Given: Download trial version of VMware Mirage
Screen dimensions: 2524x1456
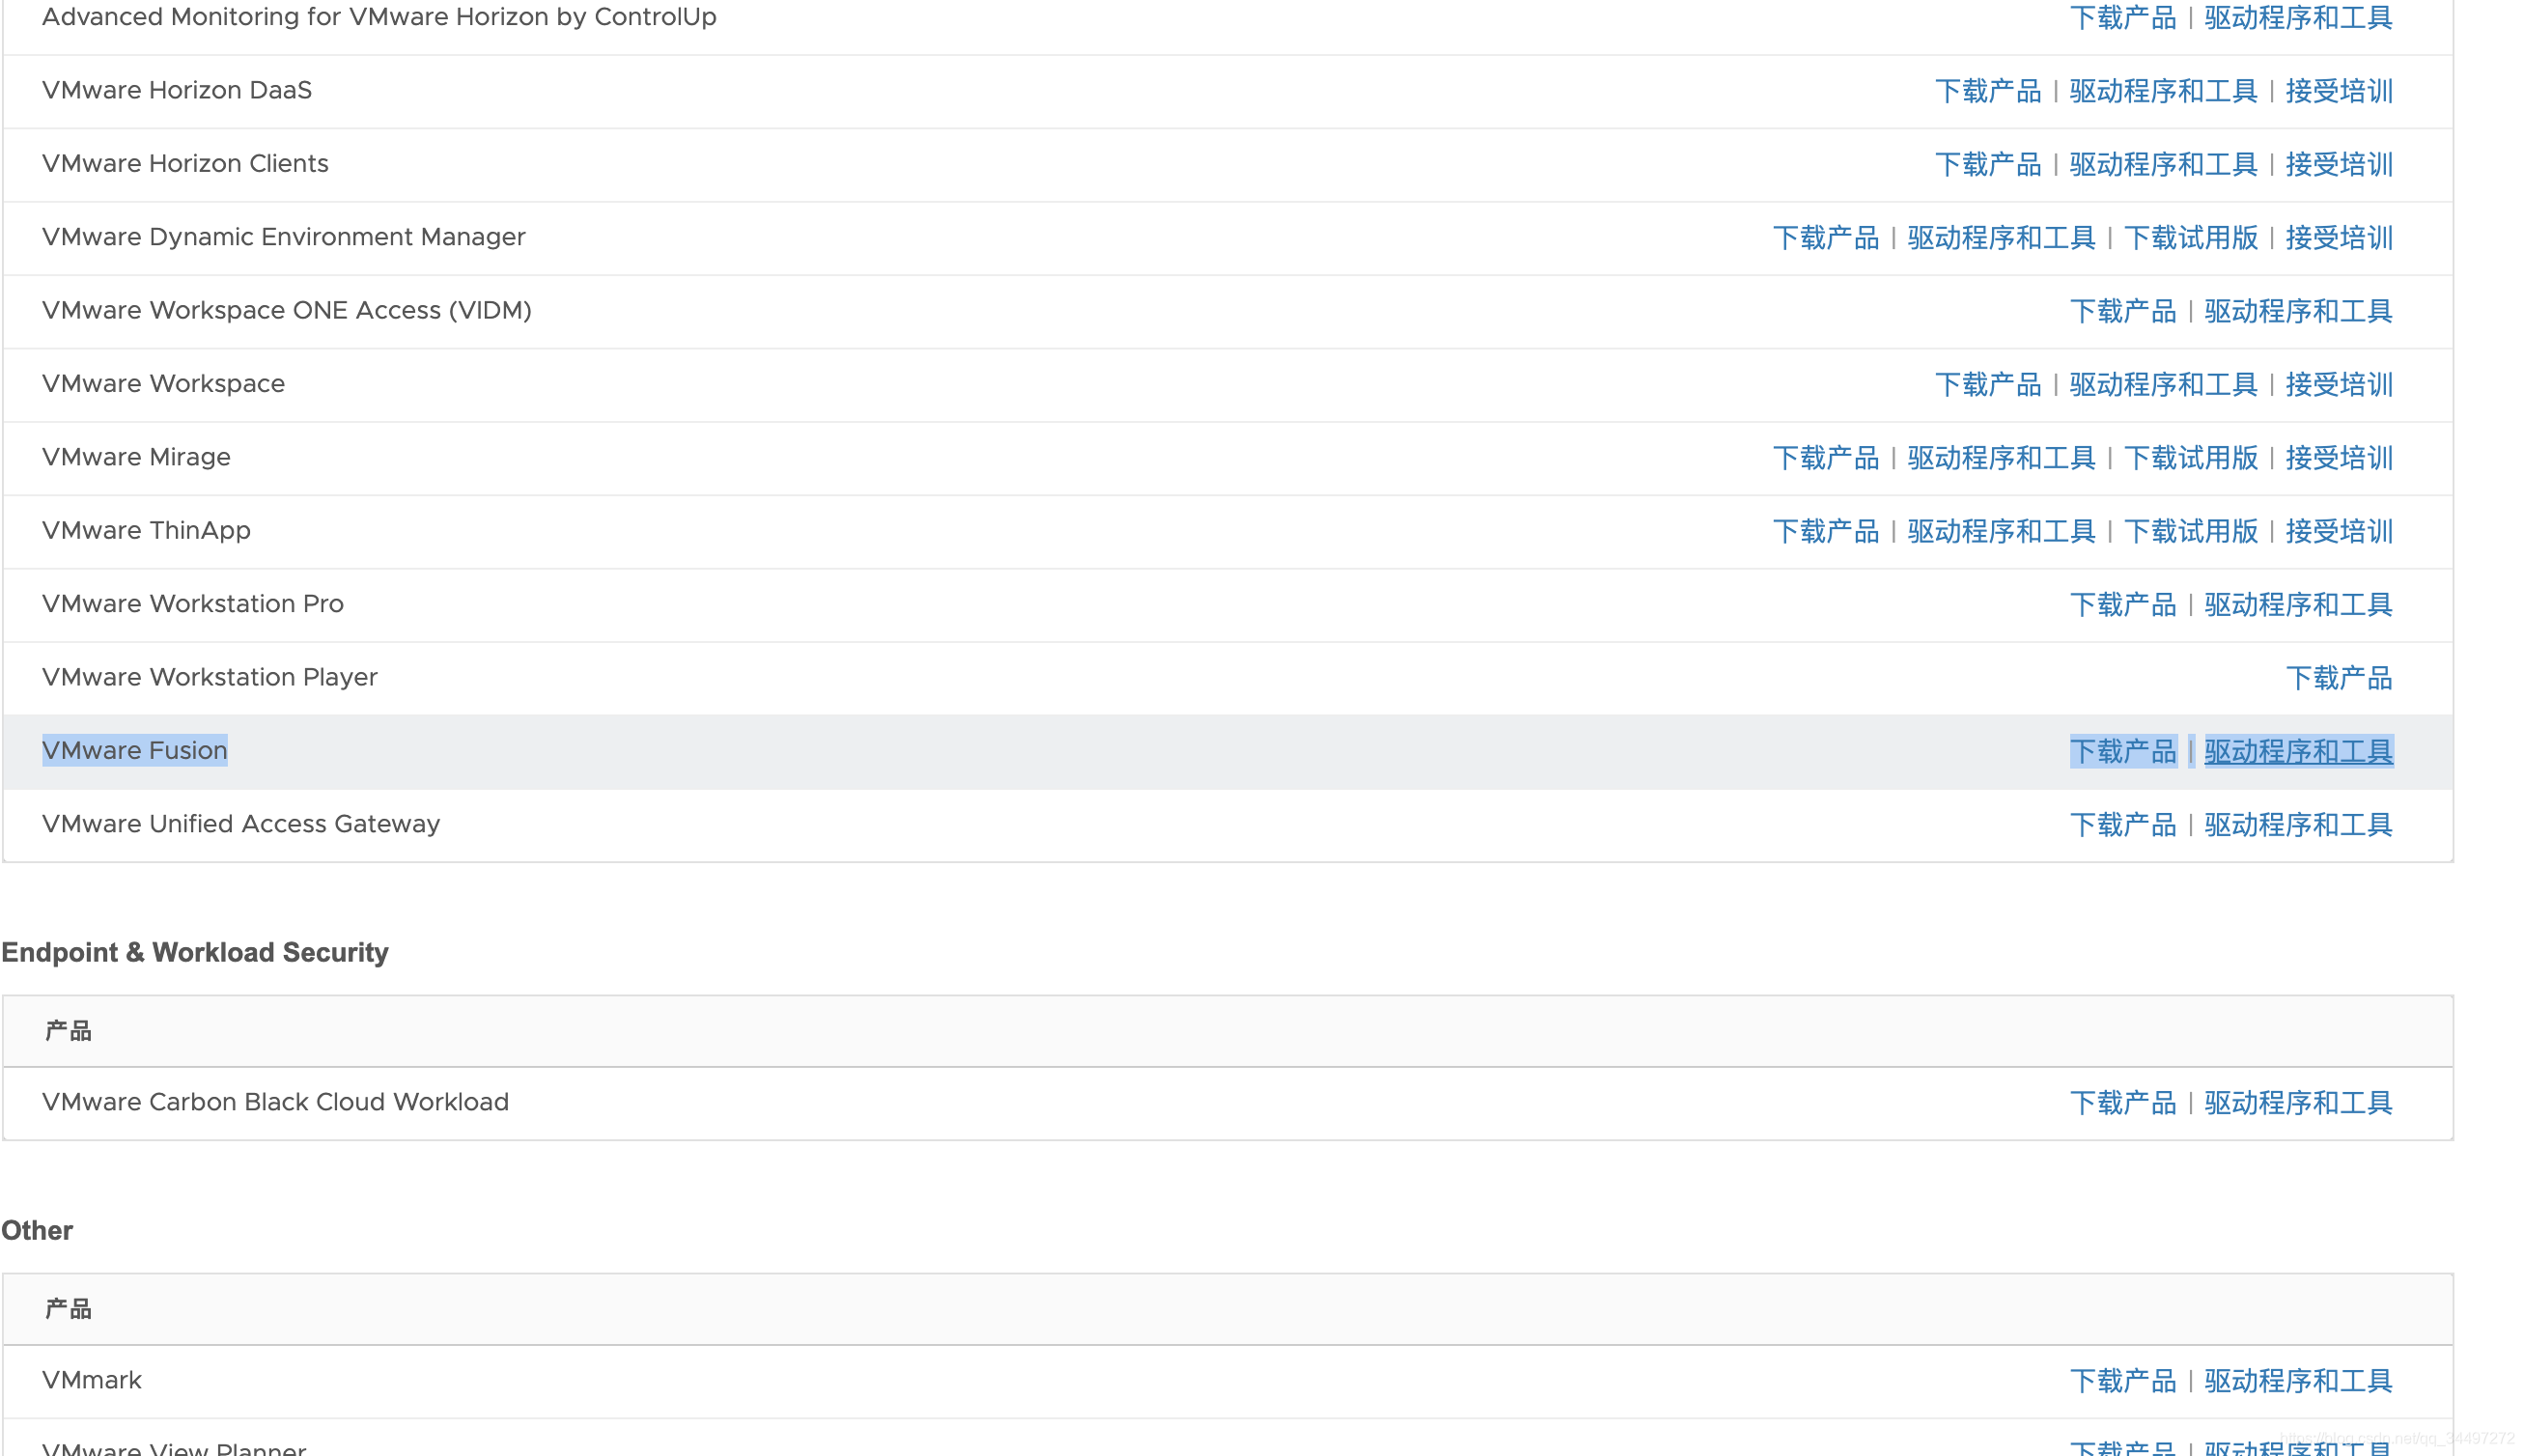Looking at the screenshot, I should tap(2190, 458).
